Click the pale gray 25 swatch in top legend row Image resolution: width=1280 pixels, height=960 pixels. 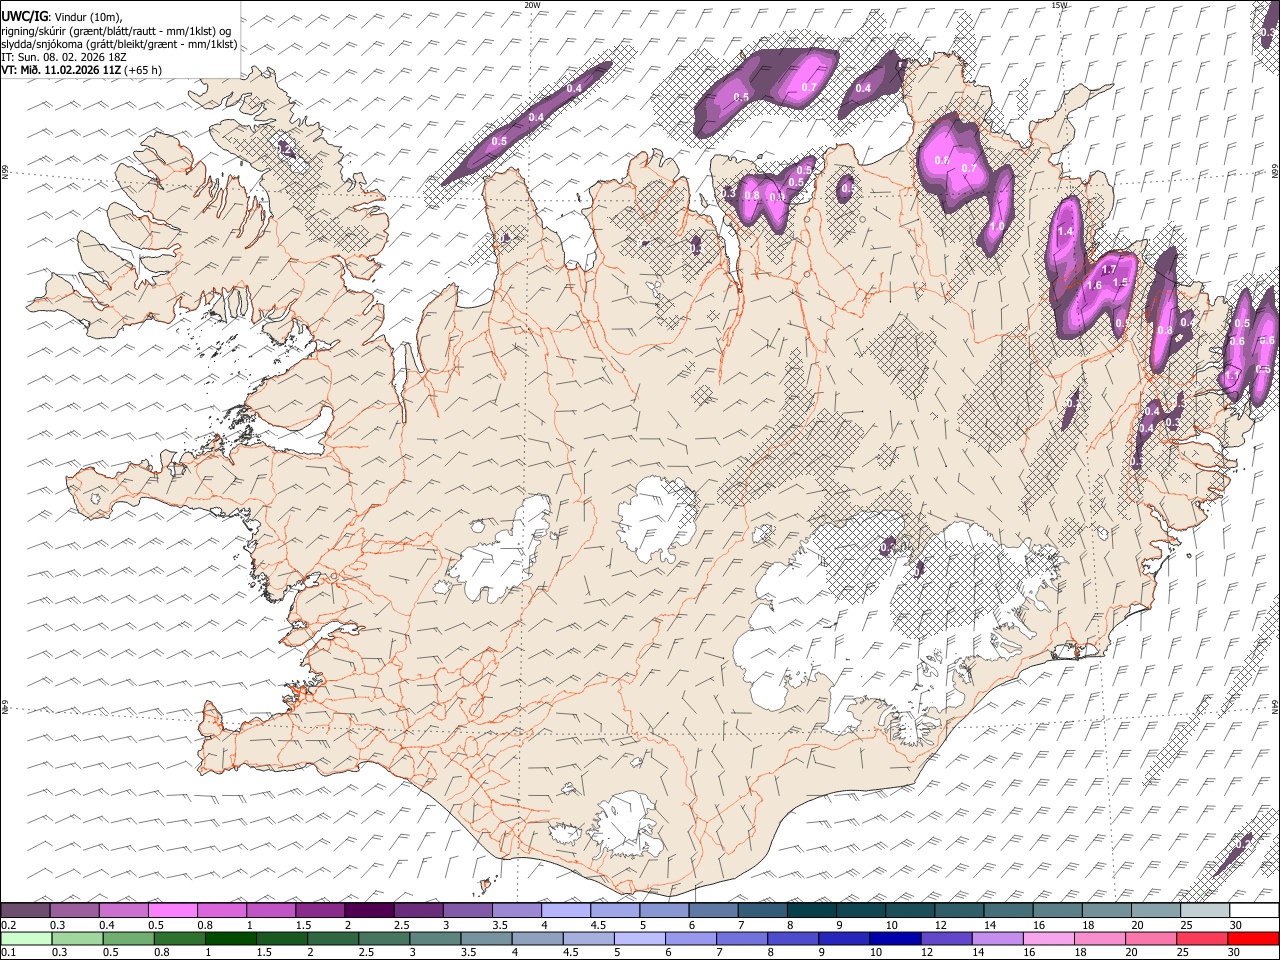pyautogui.click(x=1205, y=911)
